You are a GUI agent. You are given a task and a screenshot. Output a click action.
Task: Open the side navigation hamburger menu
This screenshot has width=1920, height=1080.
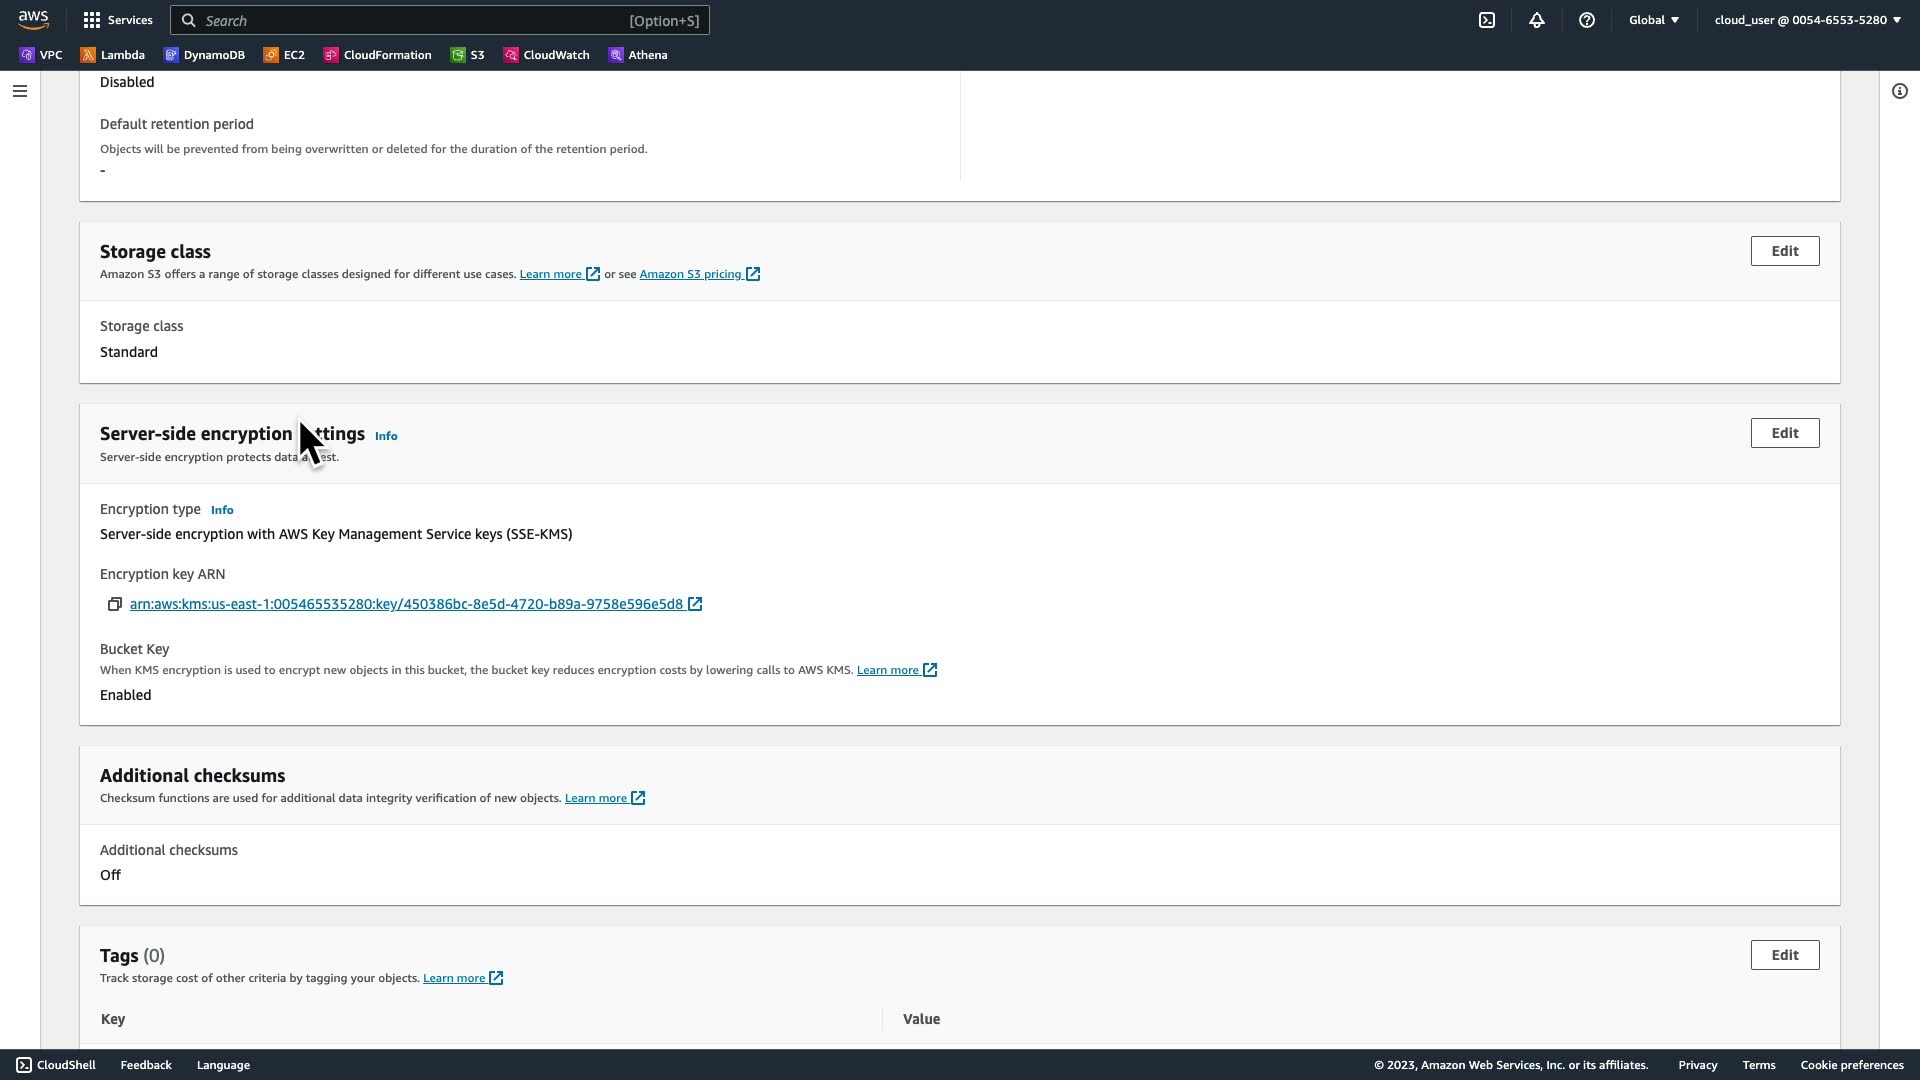pos(20,91)
